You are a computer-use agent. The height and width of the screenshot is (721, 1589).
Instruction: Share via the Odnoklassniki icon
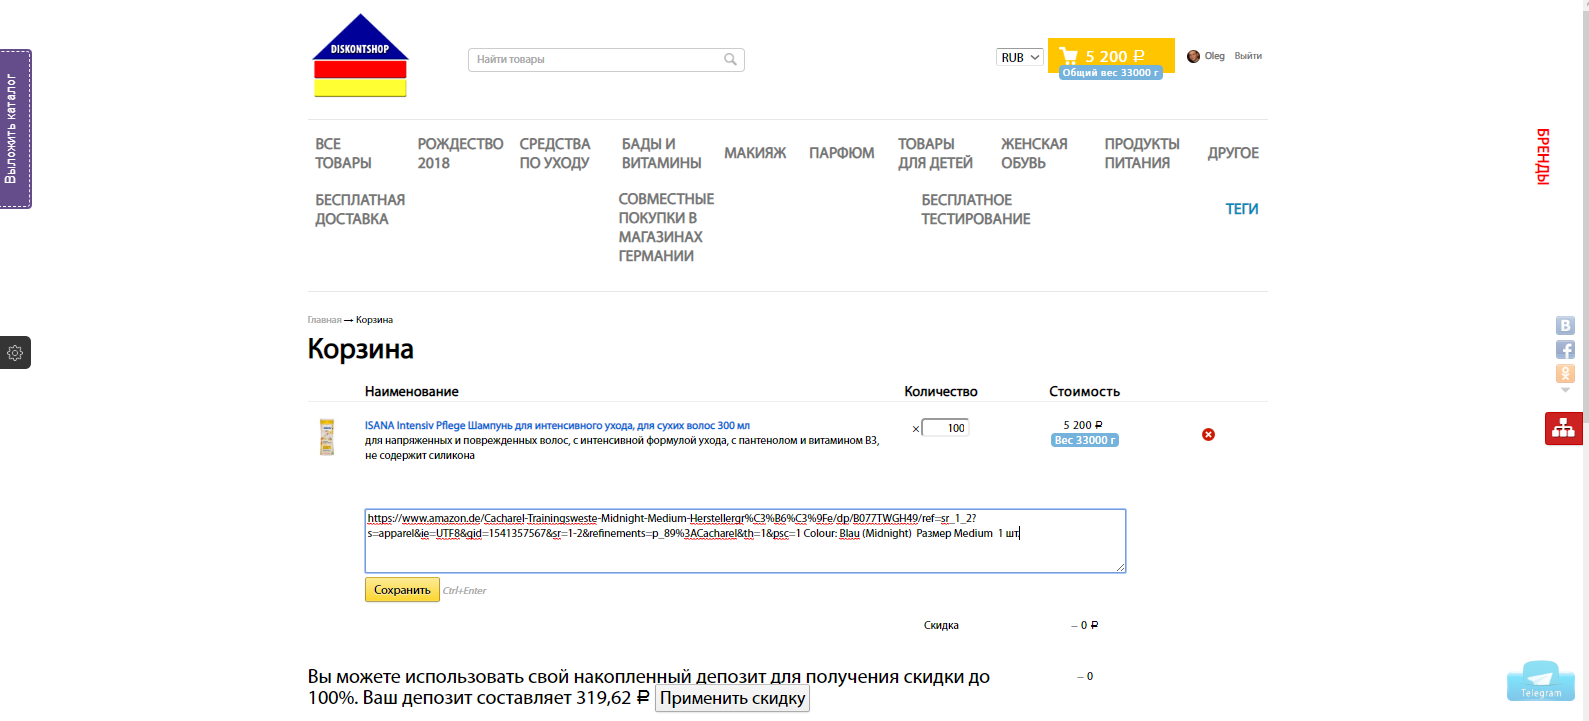click(x=1565, y=373)
